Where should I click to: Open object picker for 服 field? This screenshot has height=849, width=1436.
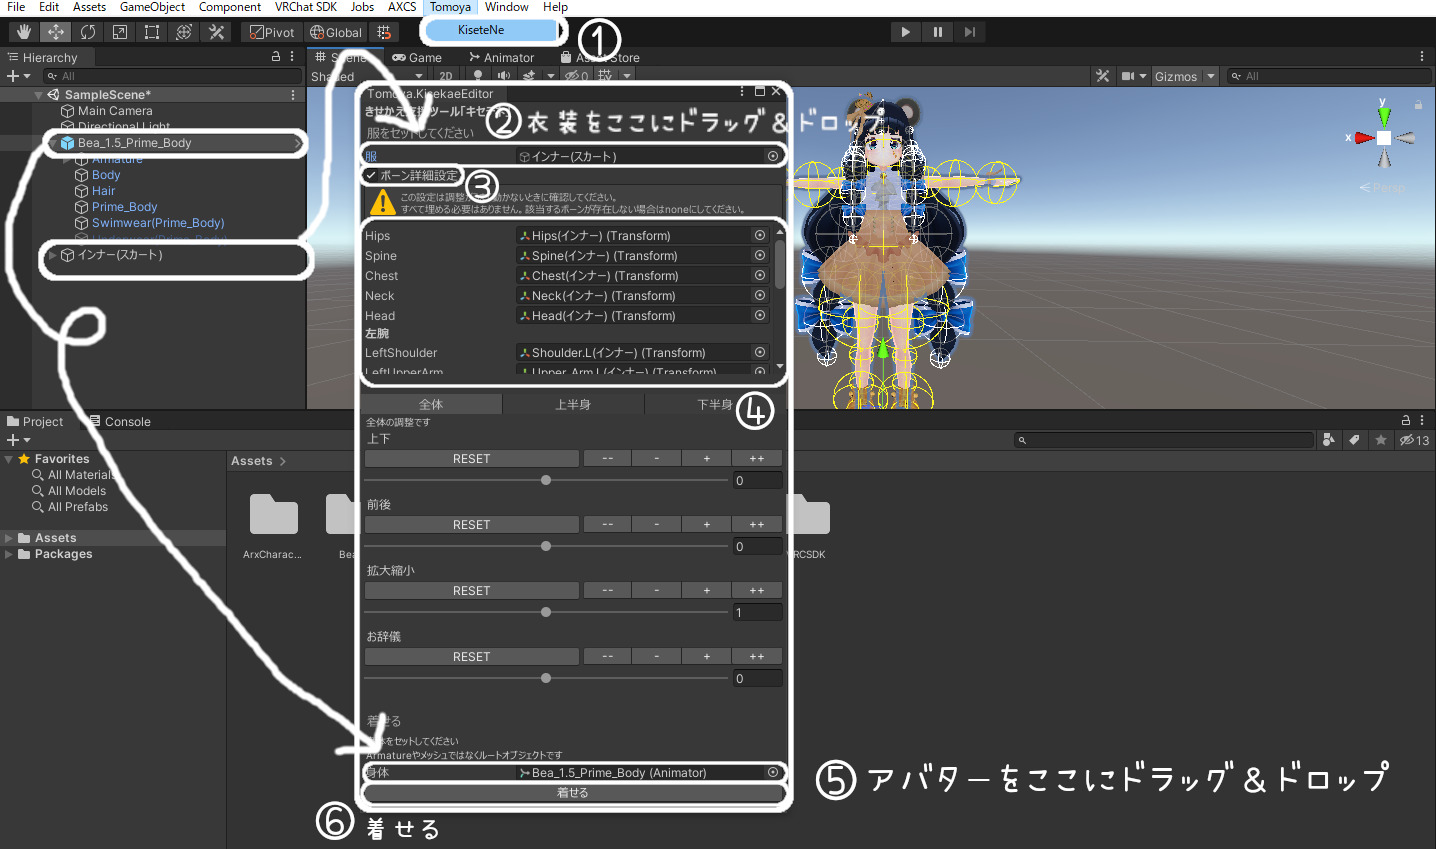(x=773, y=156)
